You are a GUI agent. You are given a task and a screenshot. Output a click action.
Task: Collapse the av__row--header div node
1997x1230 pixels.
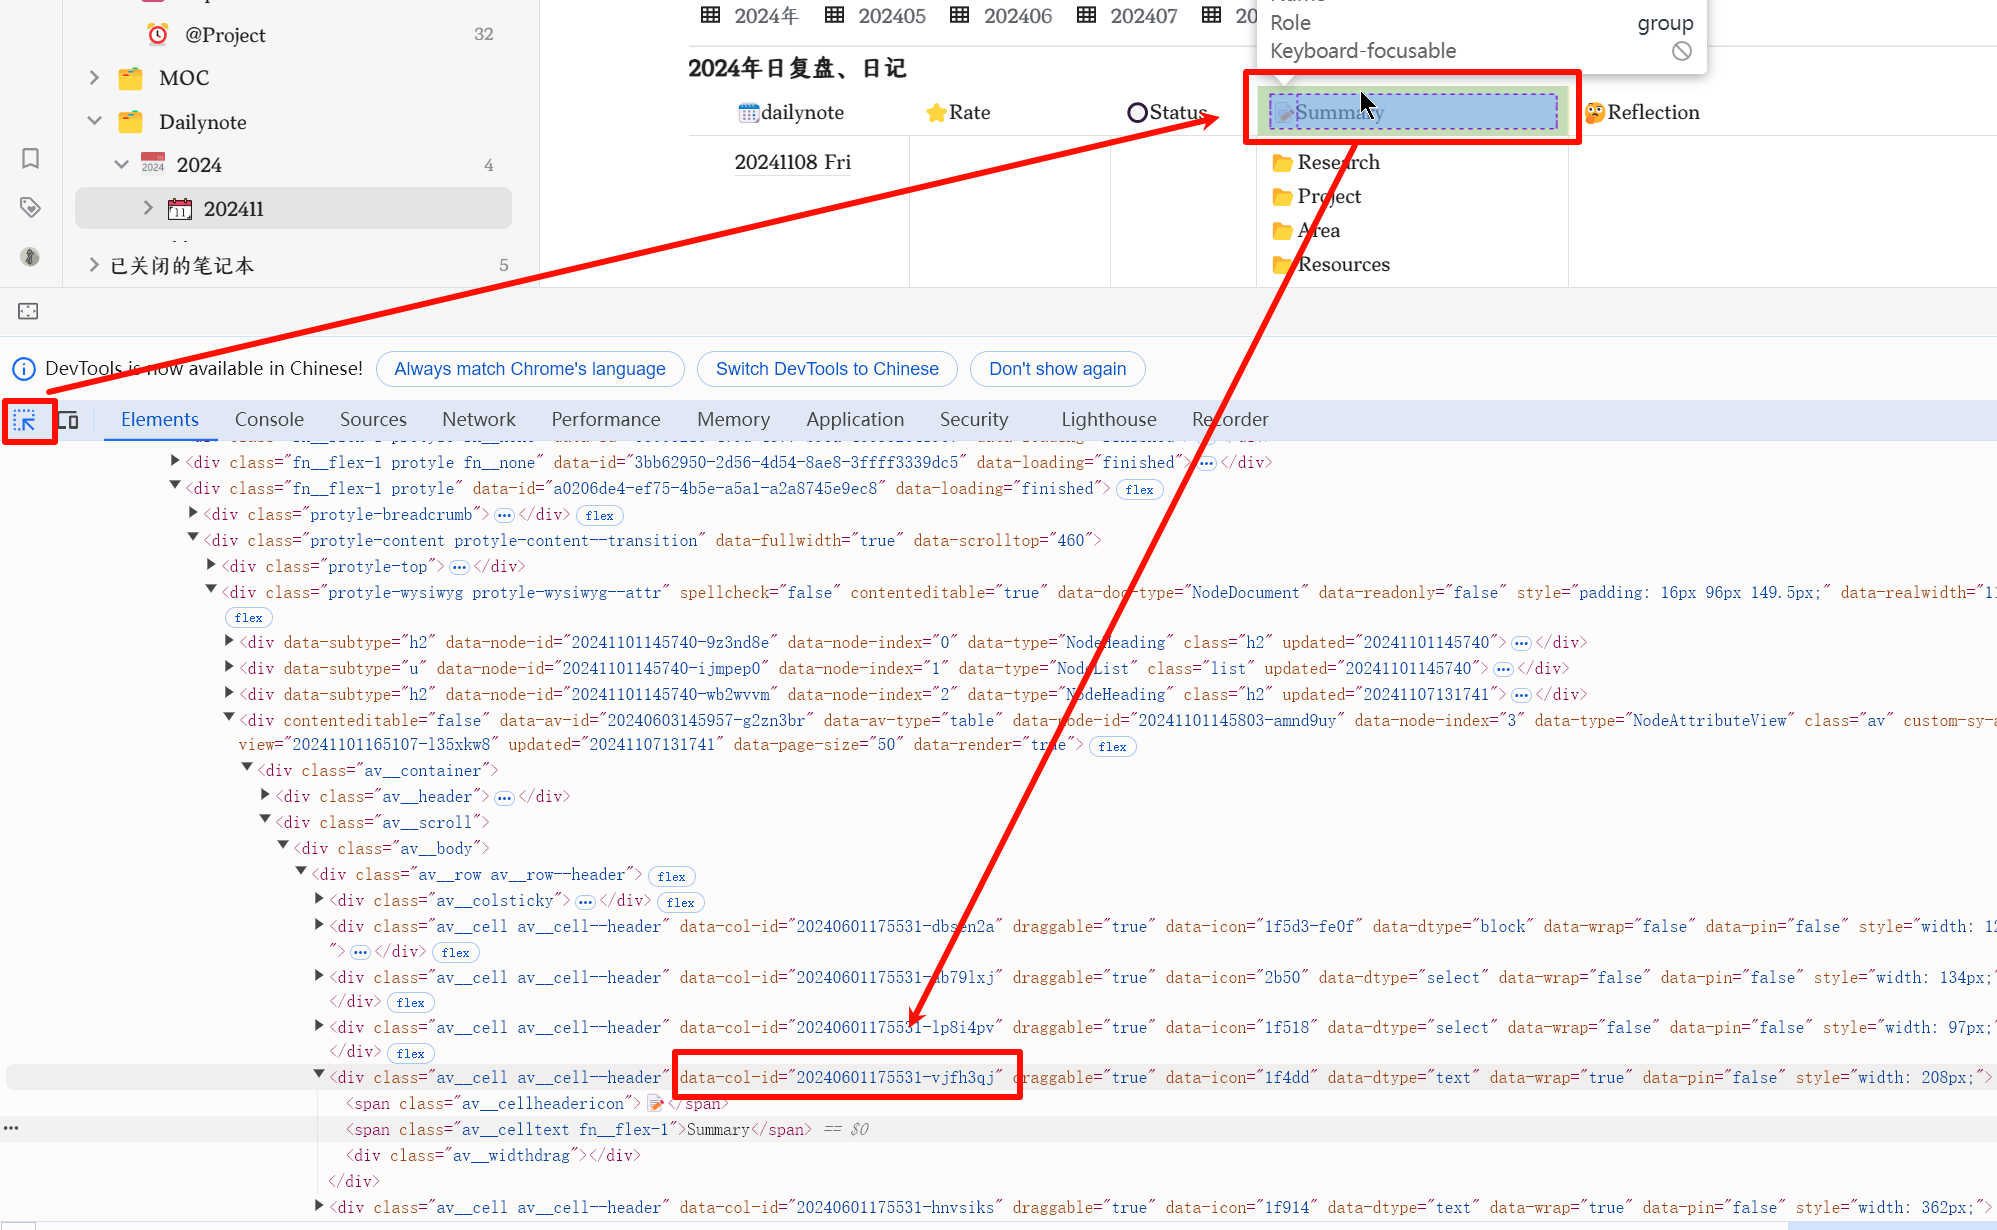point(301,873)
